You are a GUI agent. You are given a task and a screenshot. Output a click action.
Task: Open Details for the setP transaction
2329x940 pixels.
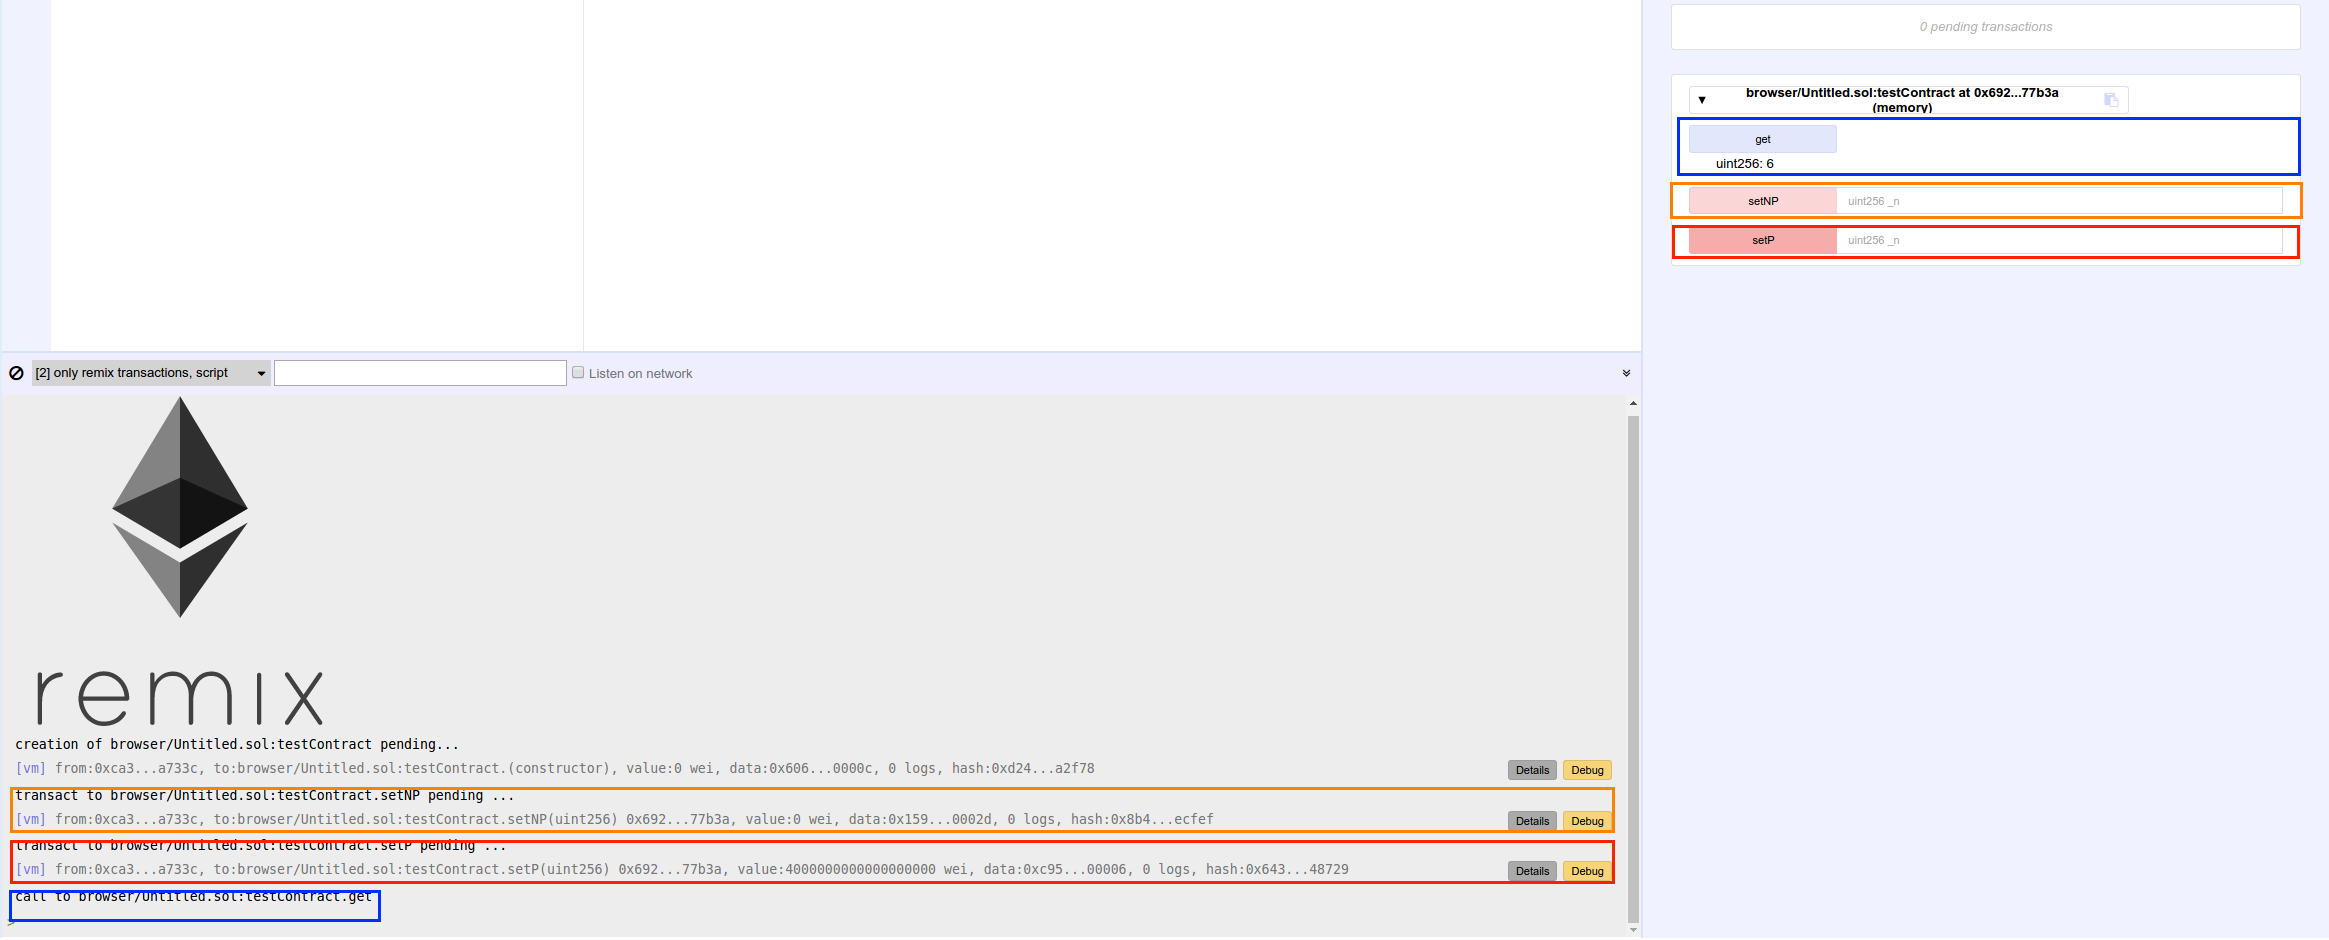point(1531,871)
